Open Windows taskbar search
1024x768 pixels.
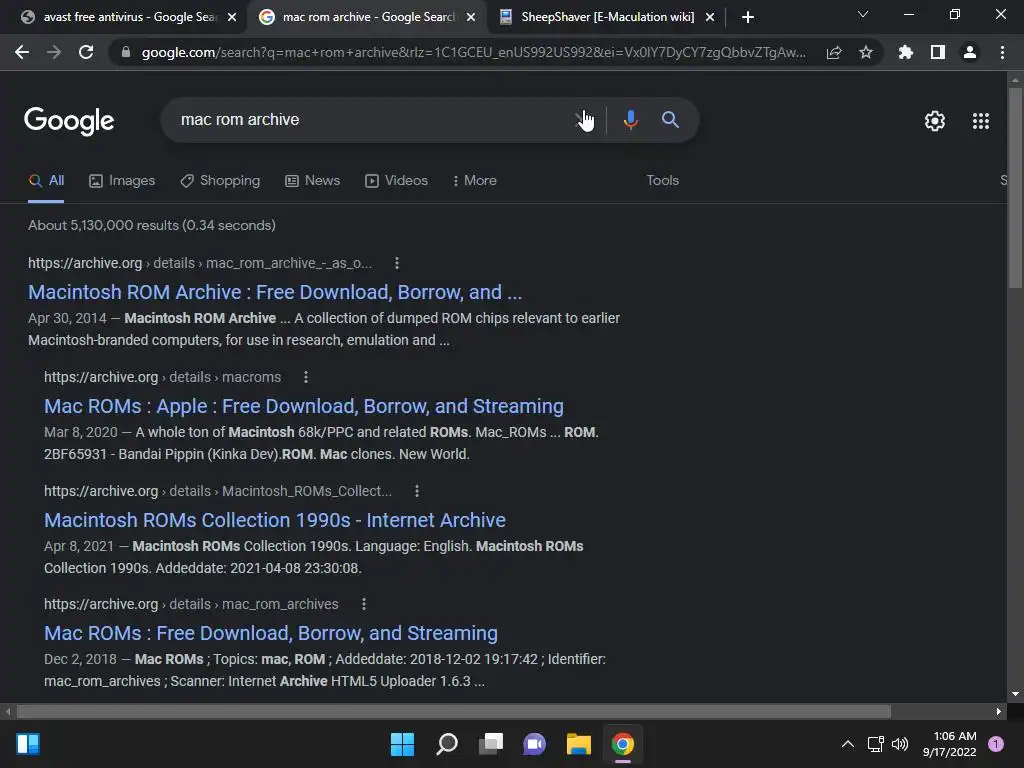[x=447, y=744]
